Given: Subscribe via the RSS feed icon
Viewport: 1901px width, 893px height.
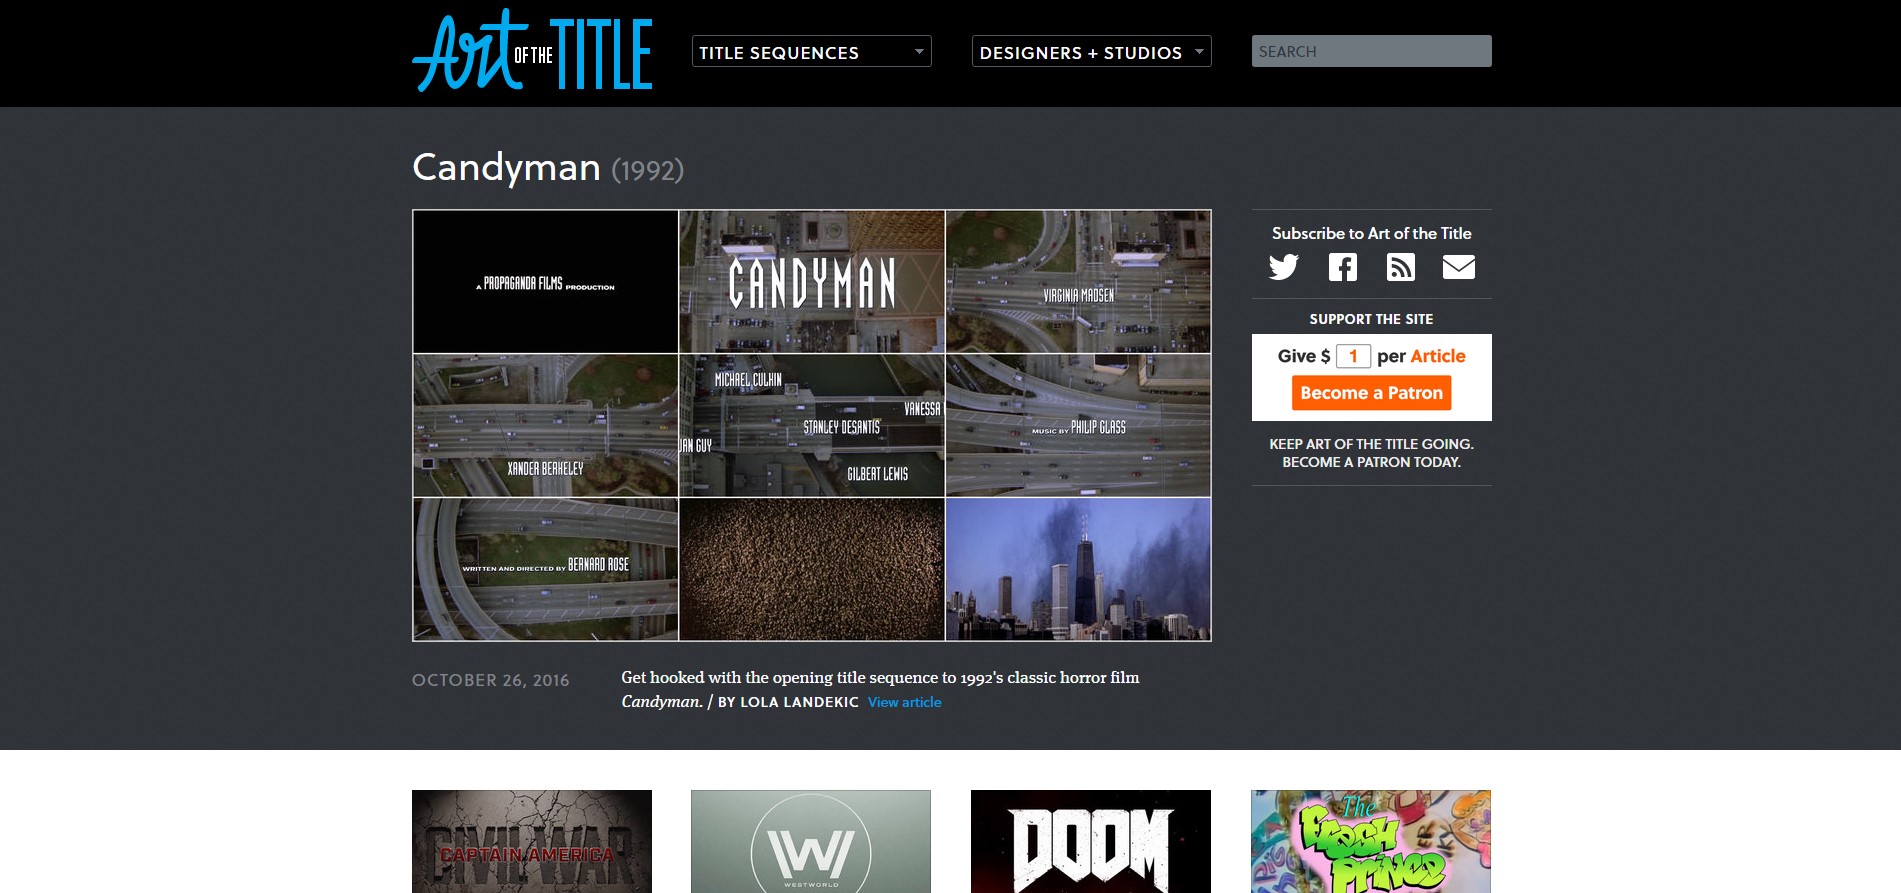Looking at the screenshot, I should click(1400, 267).
